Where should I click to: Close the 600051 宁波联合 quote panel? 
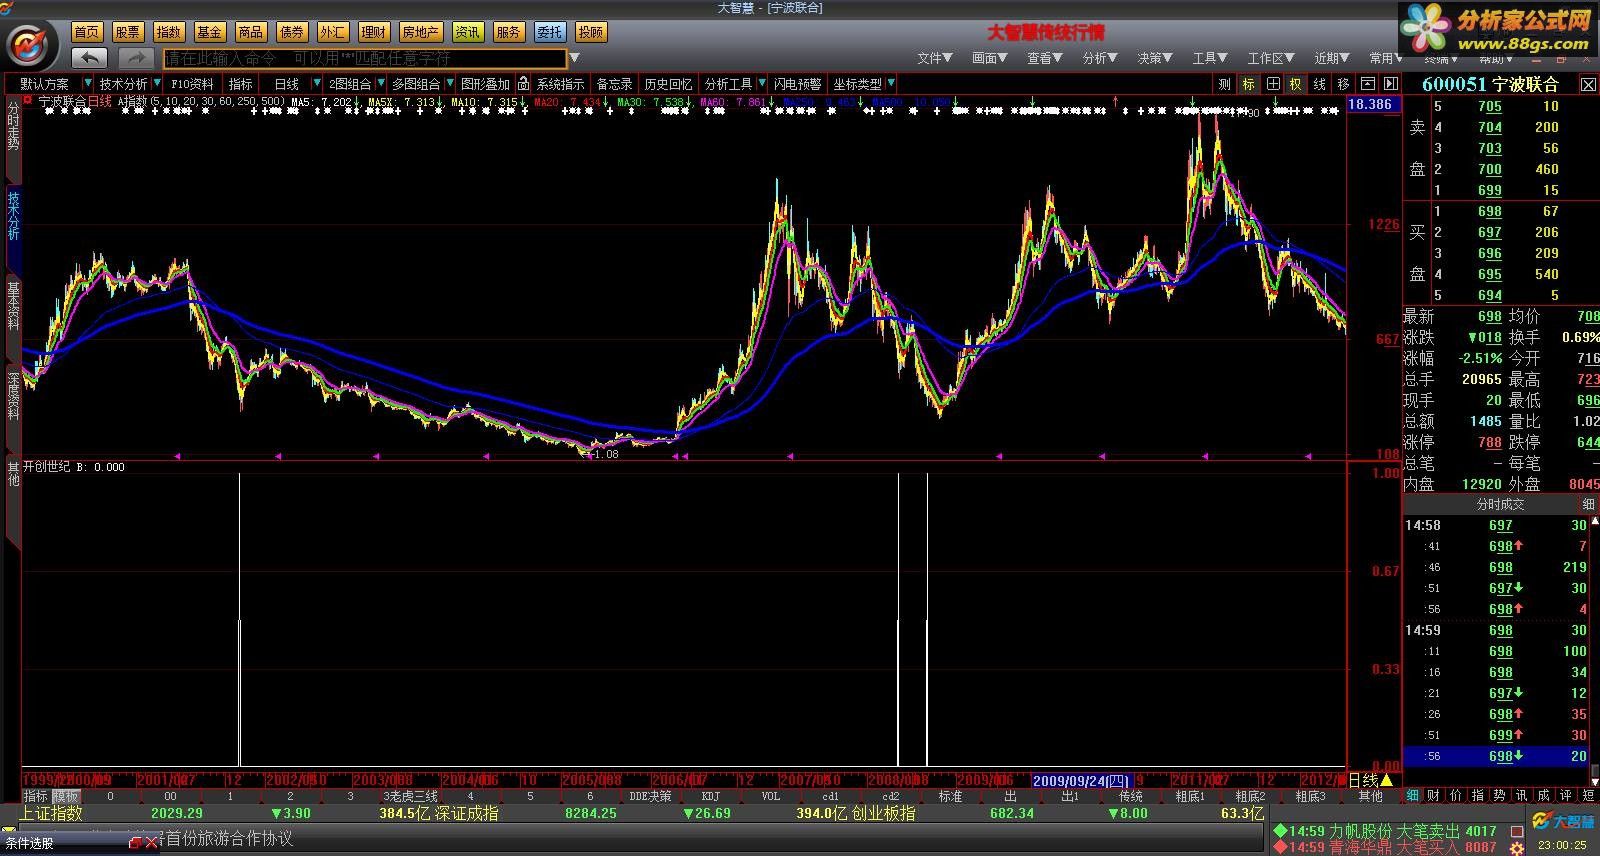pyautogui.click(x=1588, y=85)
